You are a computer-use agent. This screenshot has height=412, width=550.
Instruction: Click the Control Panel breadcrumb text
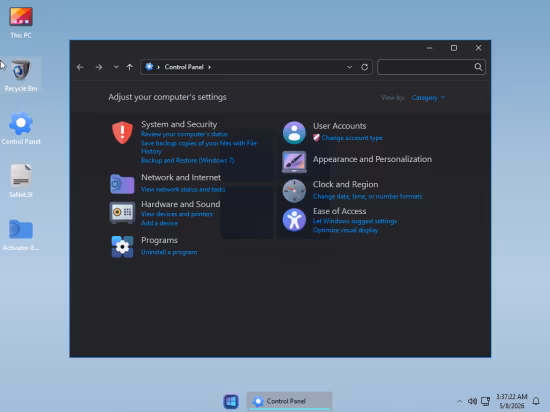(x=184, y=67)
